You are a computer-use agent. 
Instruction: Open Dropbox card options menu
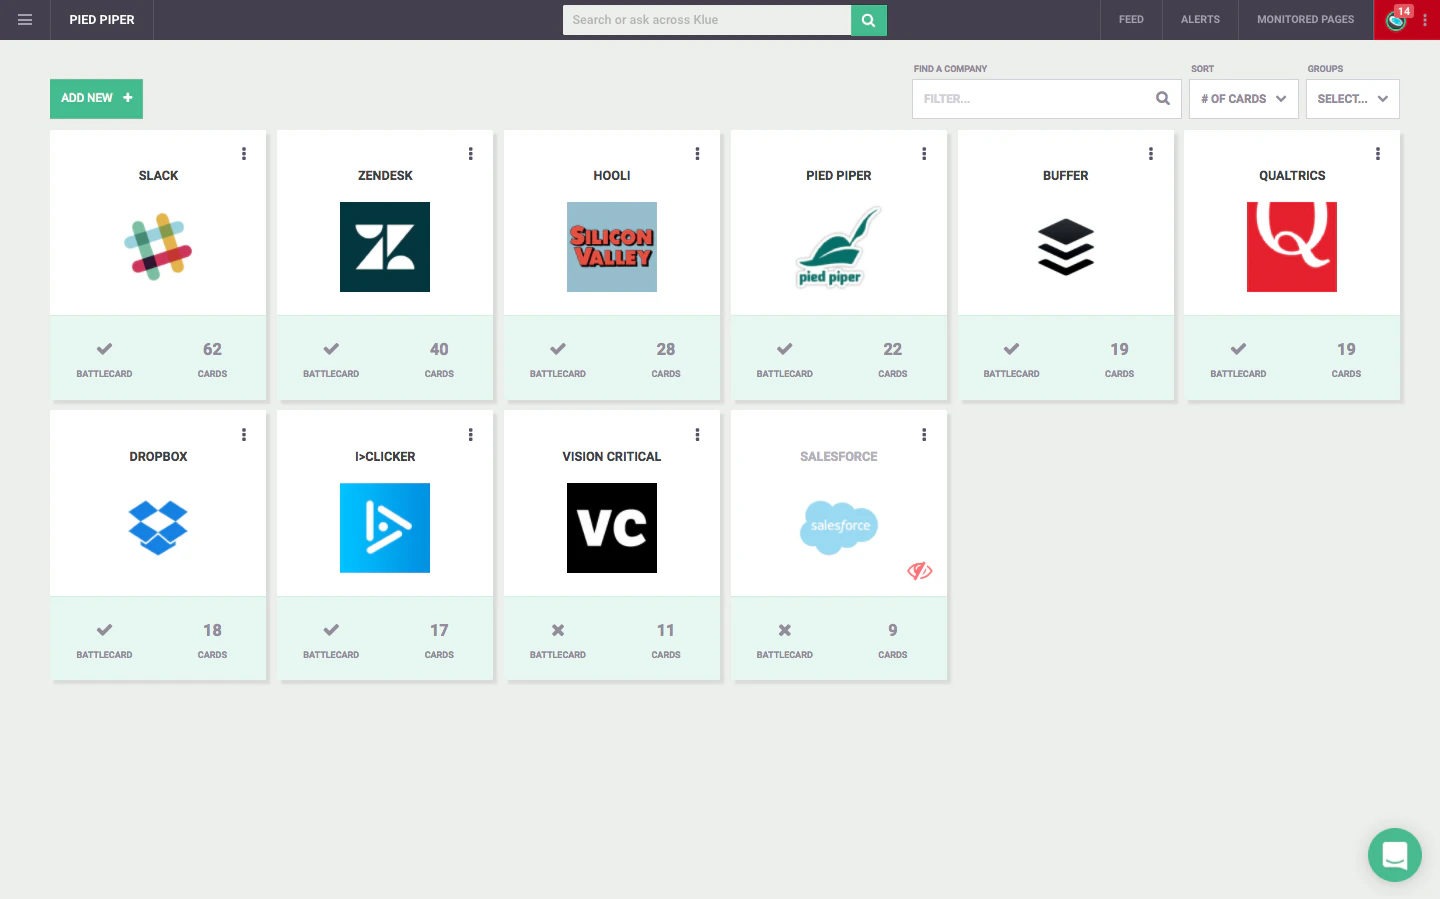pyautogui.click(x=244, y=435)
